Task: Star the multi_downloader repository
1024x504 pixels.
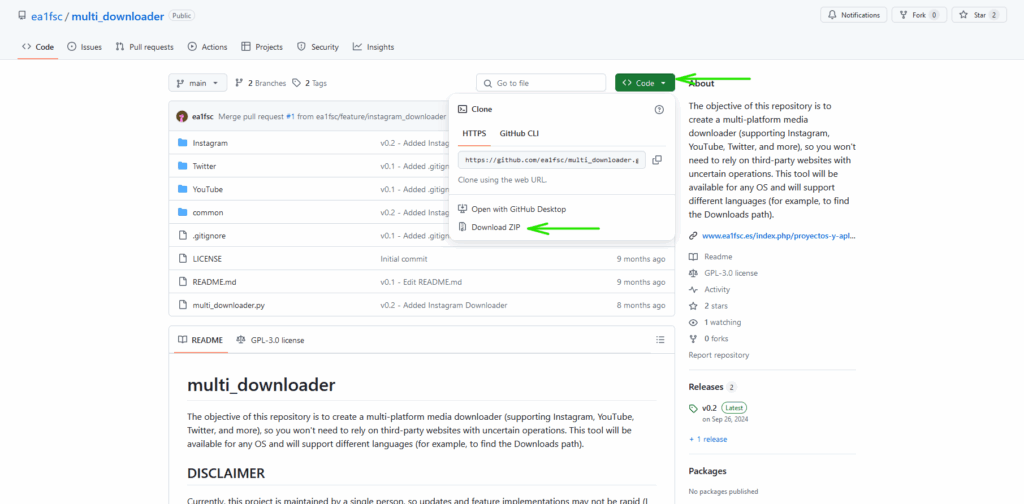Action: (979, 15)
